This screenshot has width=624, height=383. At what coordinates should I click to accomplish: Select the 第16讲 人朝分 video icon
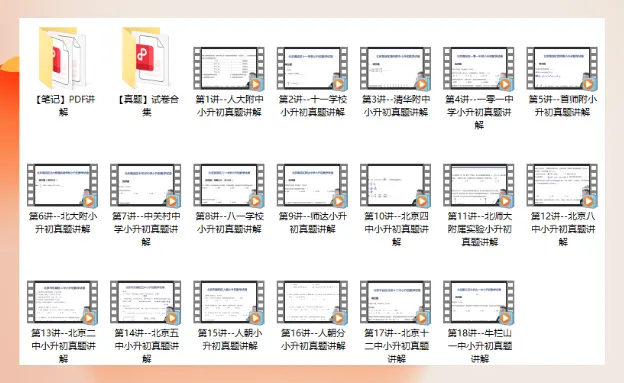pos(312,302)
